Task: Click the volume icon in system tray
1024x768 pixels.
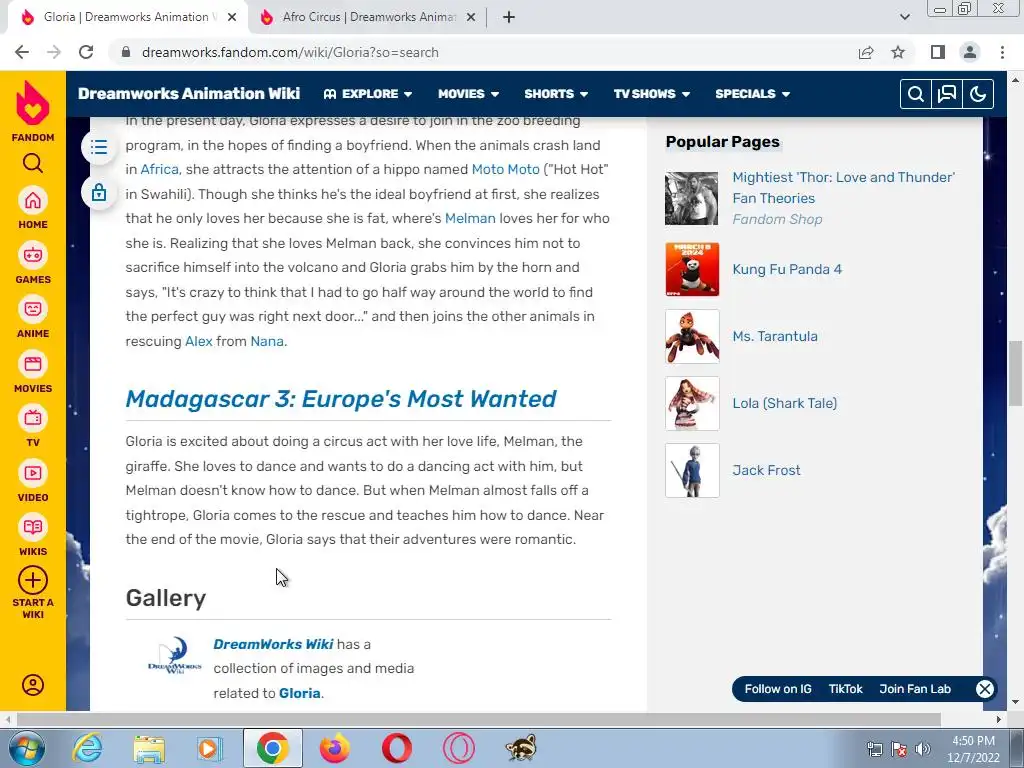Action: [923, 749]
